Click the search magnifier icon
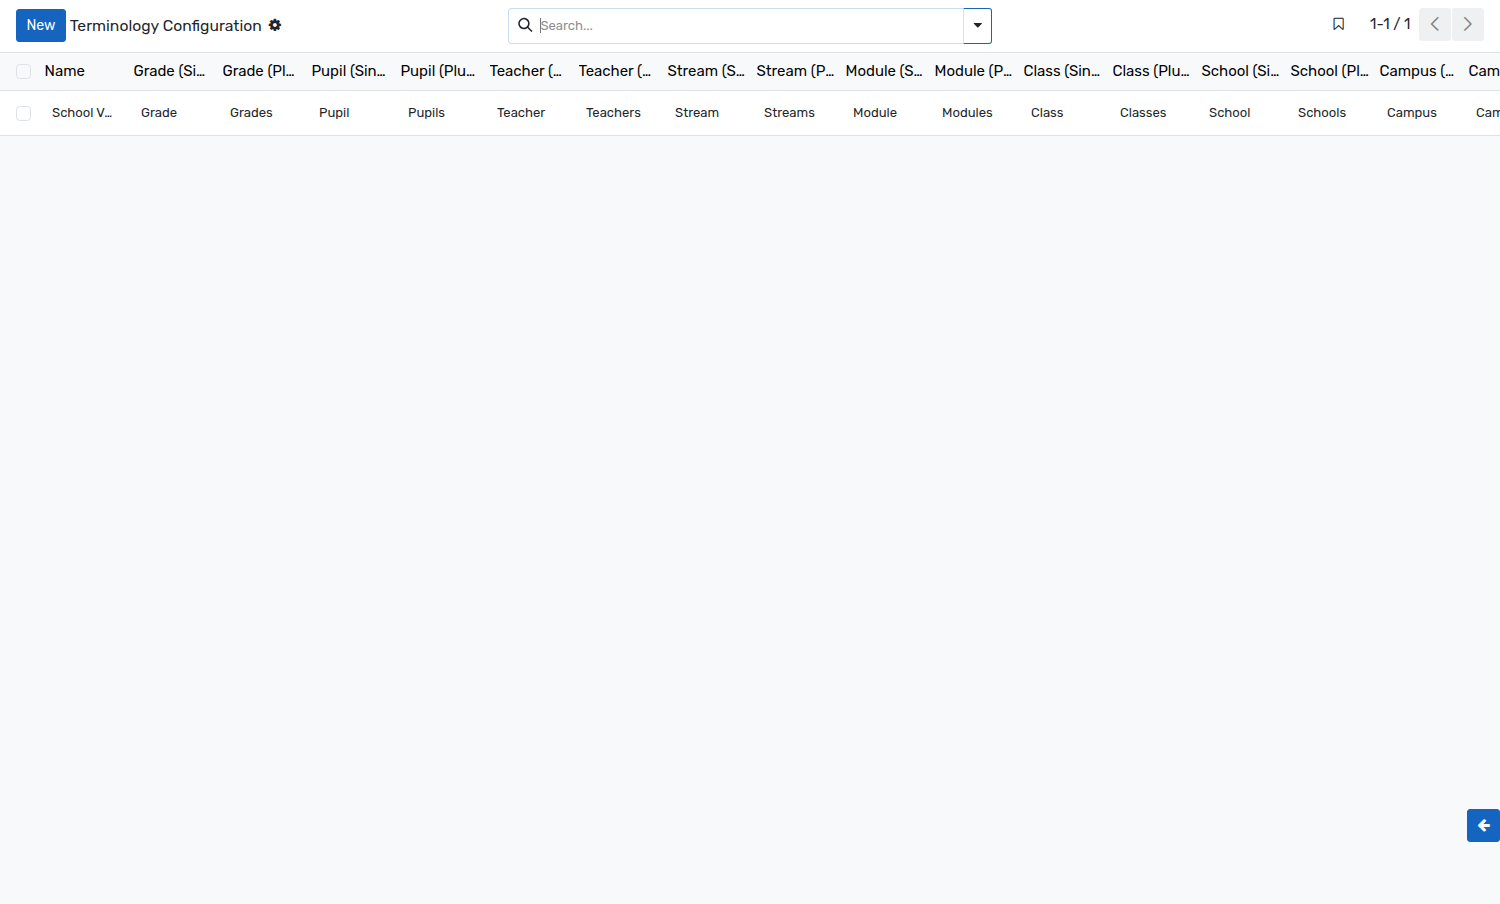1500x904 pixels. [x=525, y=25]
